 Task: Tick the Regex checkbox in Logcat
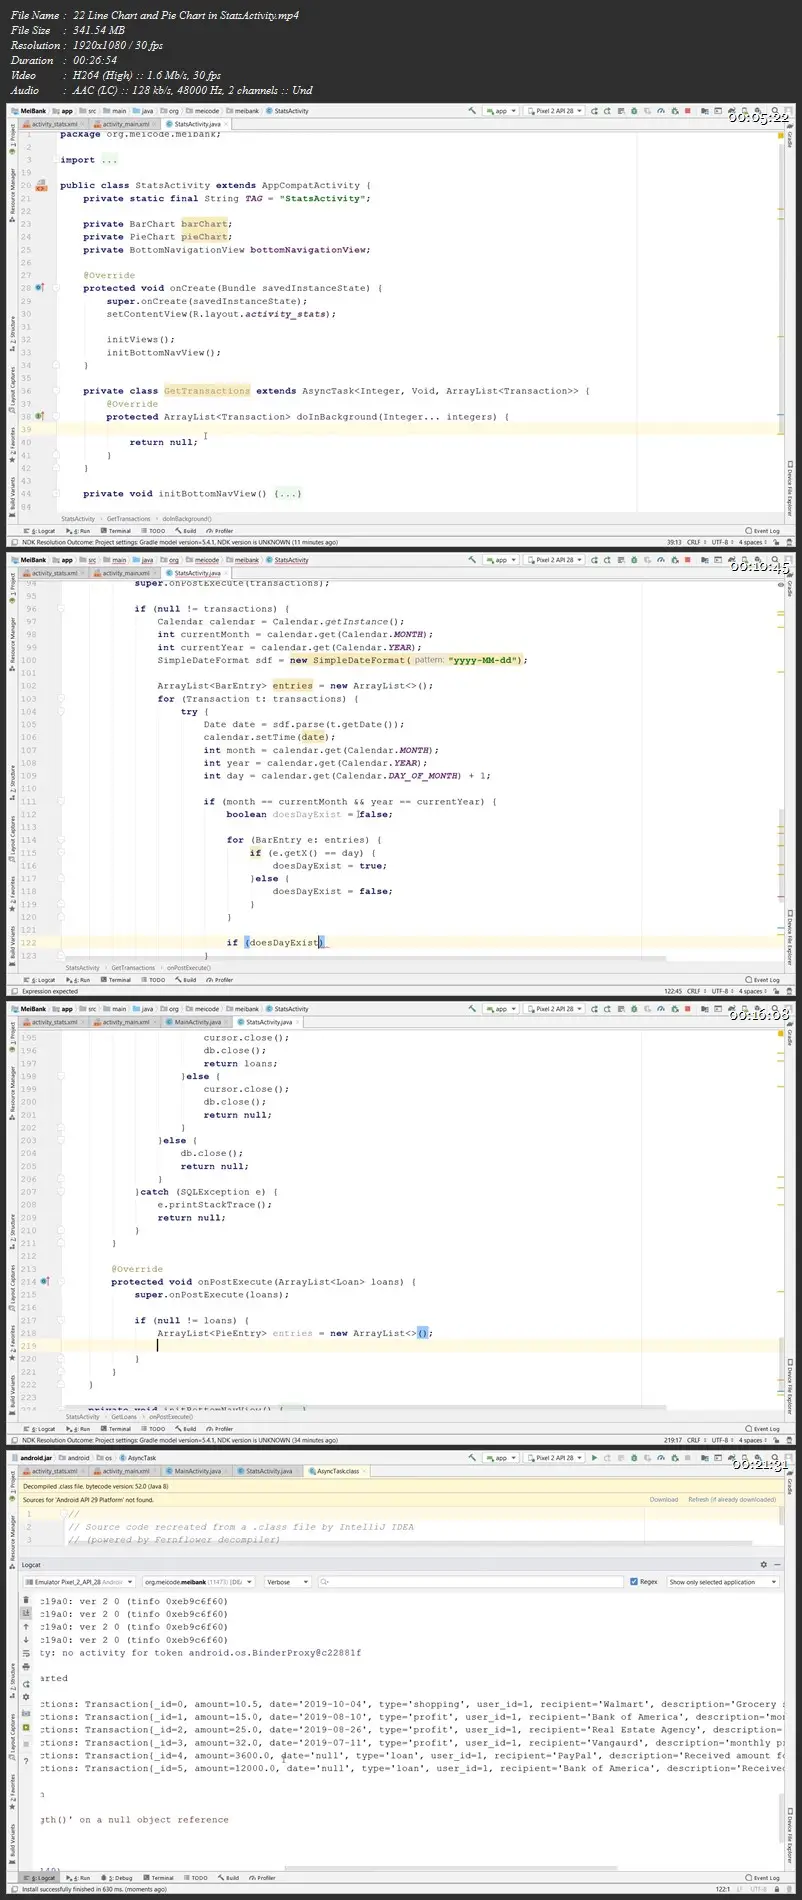[x=634, y=1582]
